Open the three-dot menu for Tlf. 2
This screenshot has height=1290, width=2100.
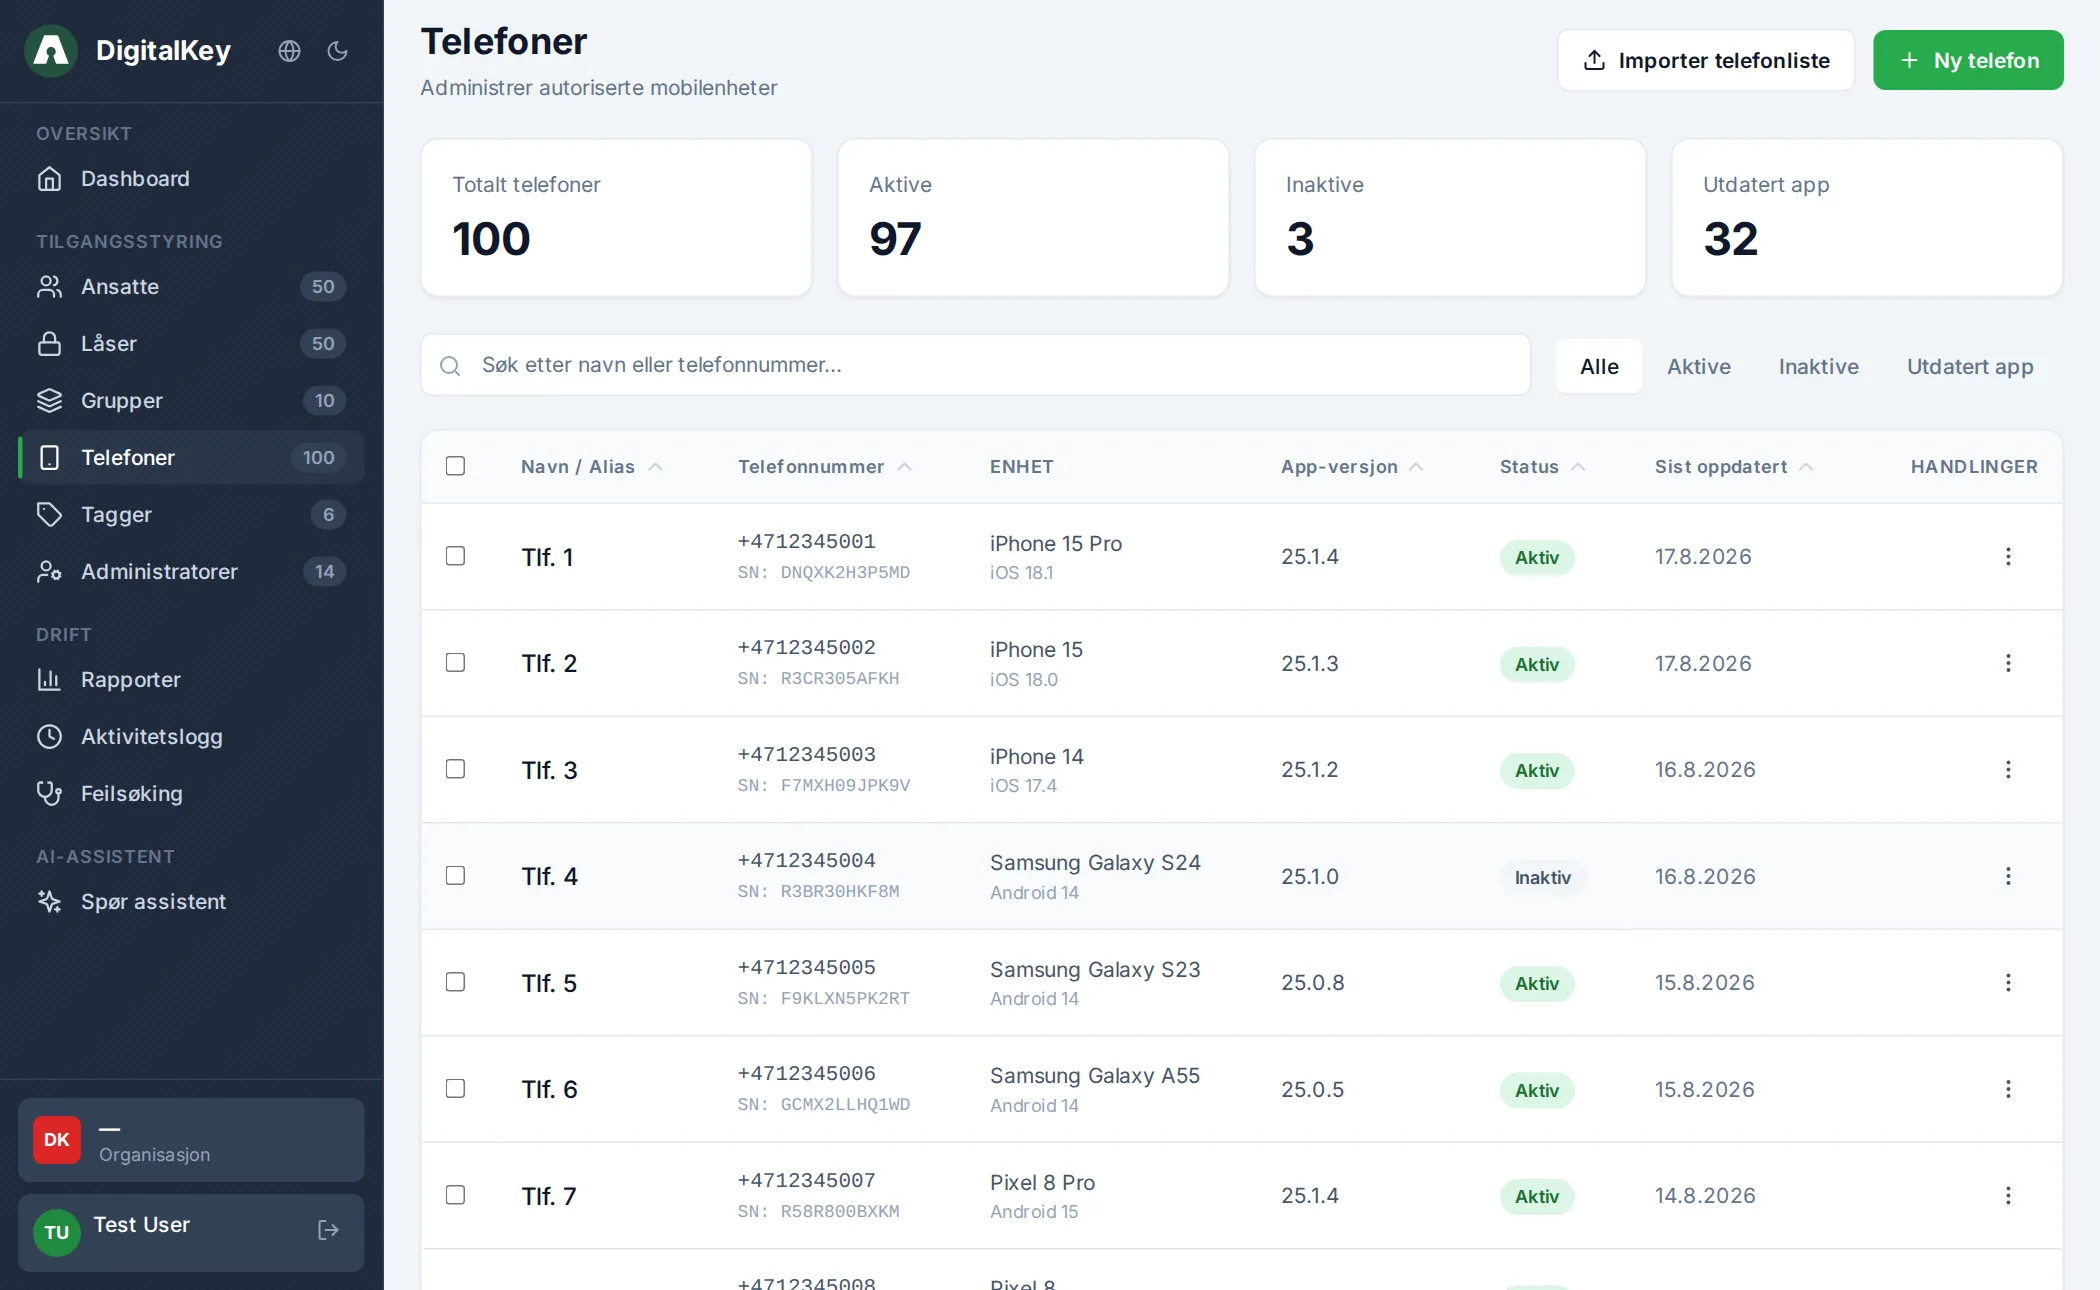click(2008, 663)
